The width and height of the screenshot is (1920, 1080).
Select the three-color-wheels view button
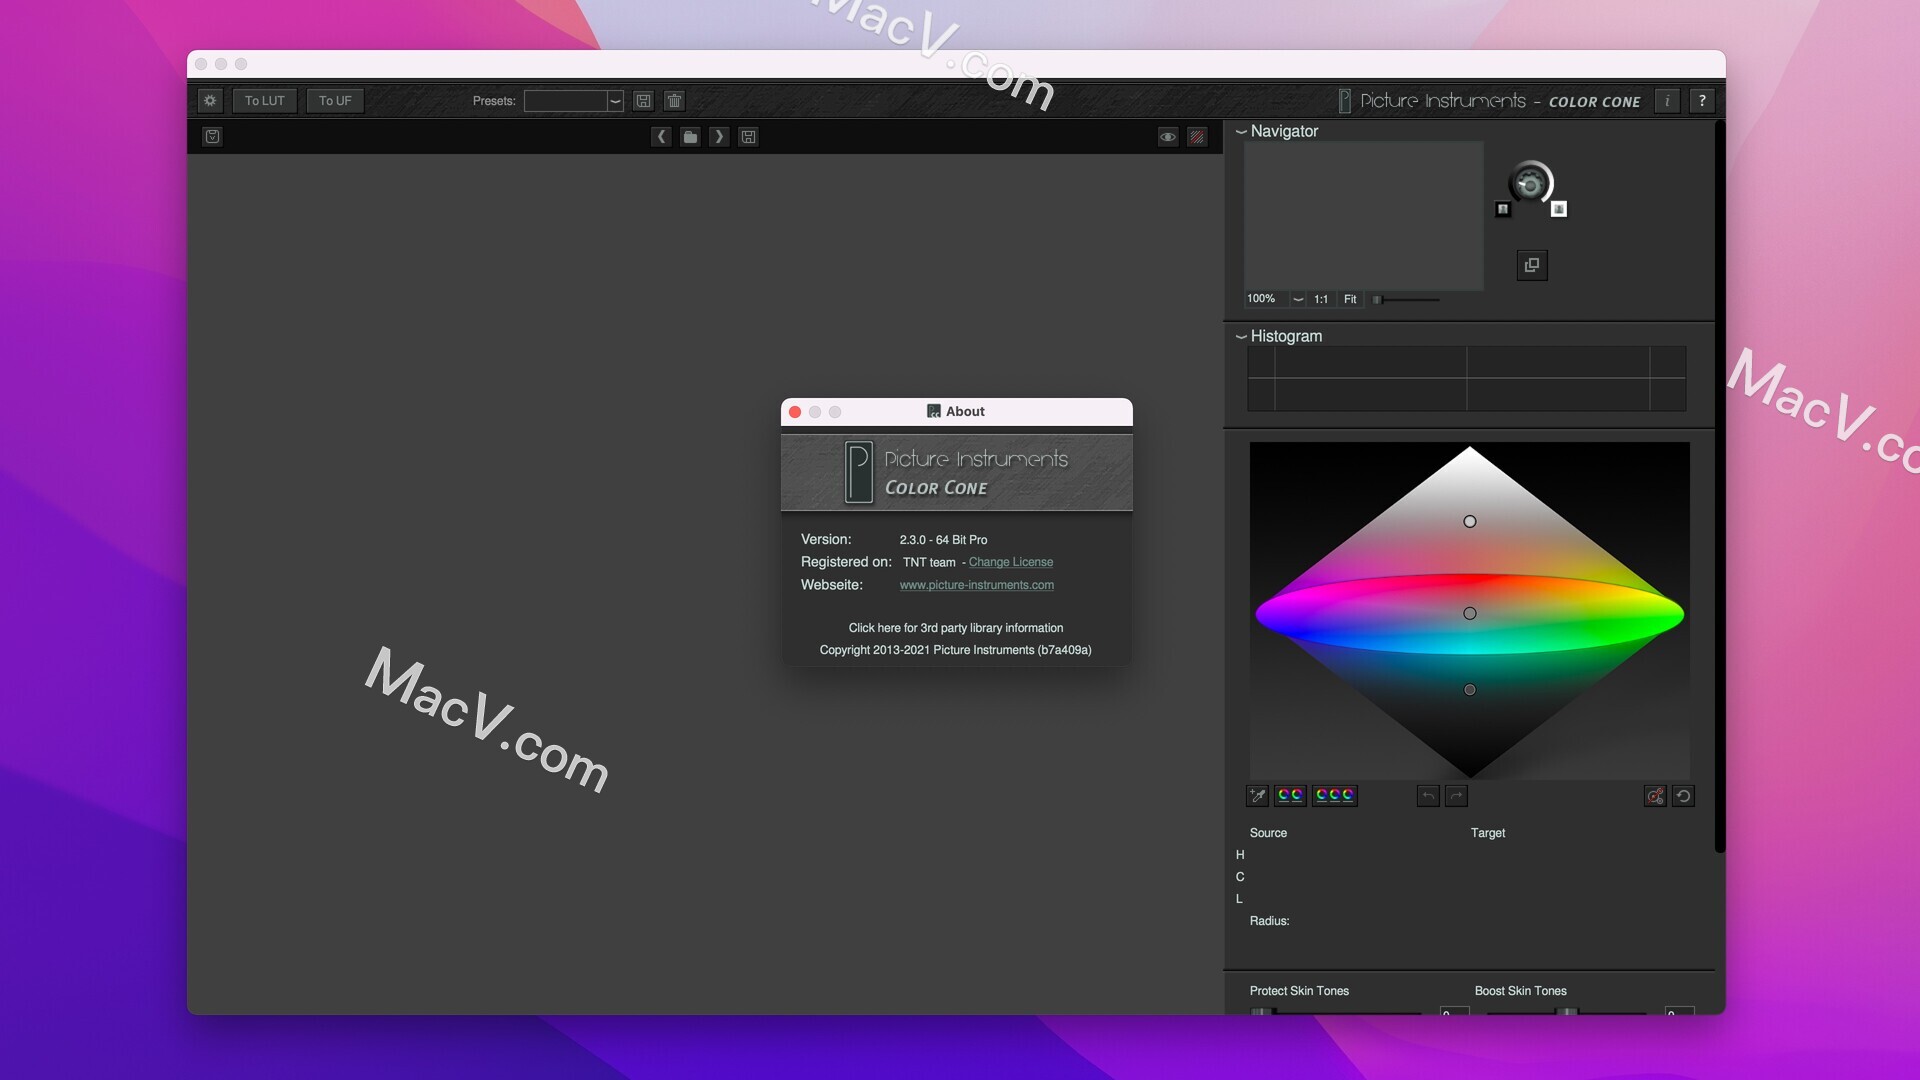tap(1335, 796)
